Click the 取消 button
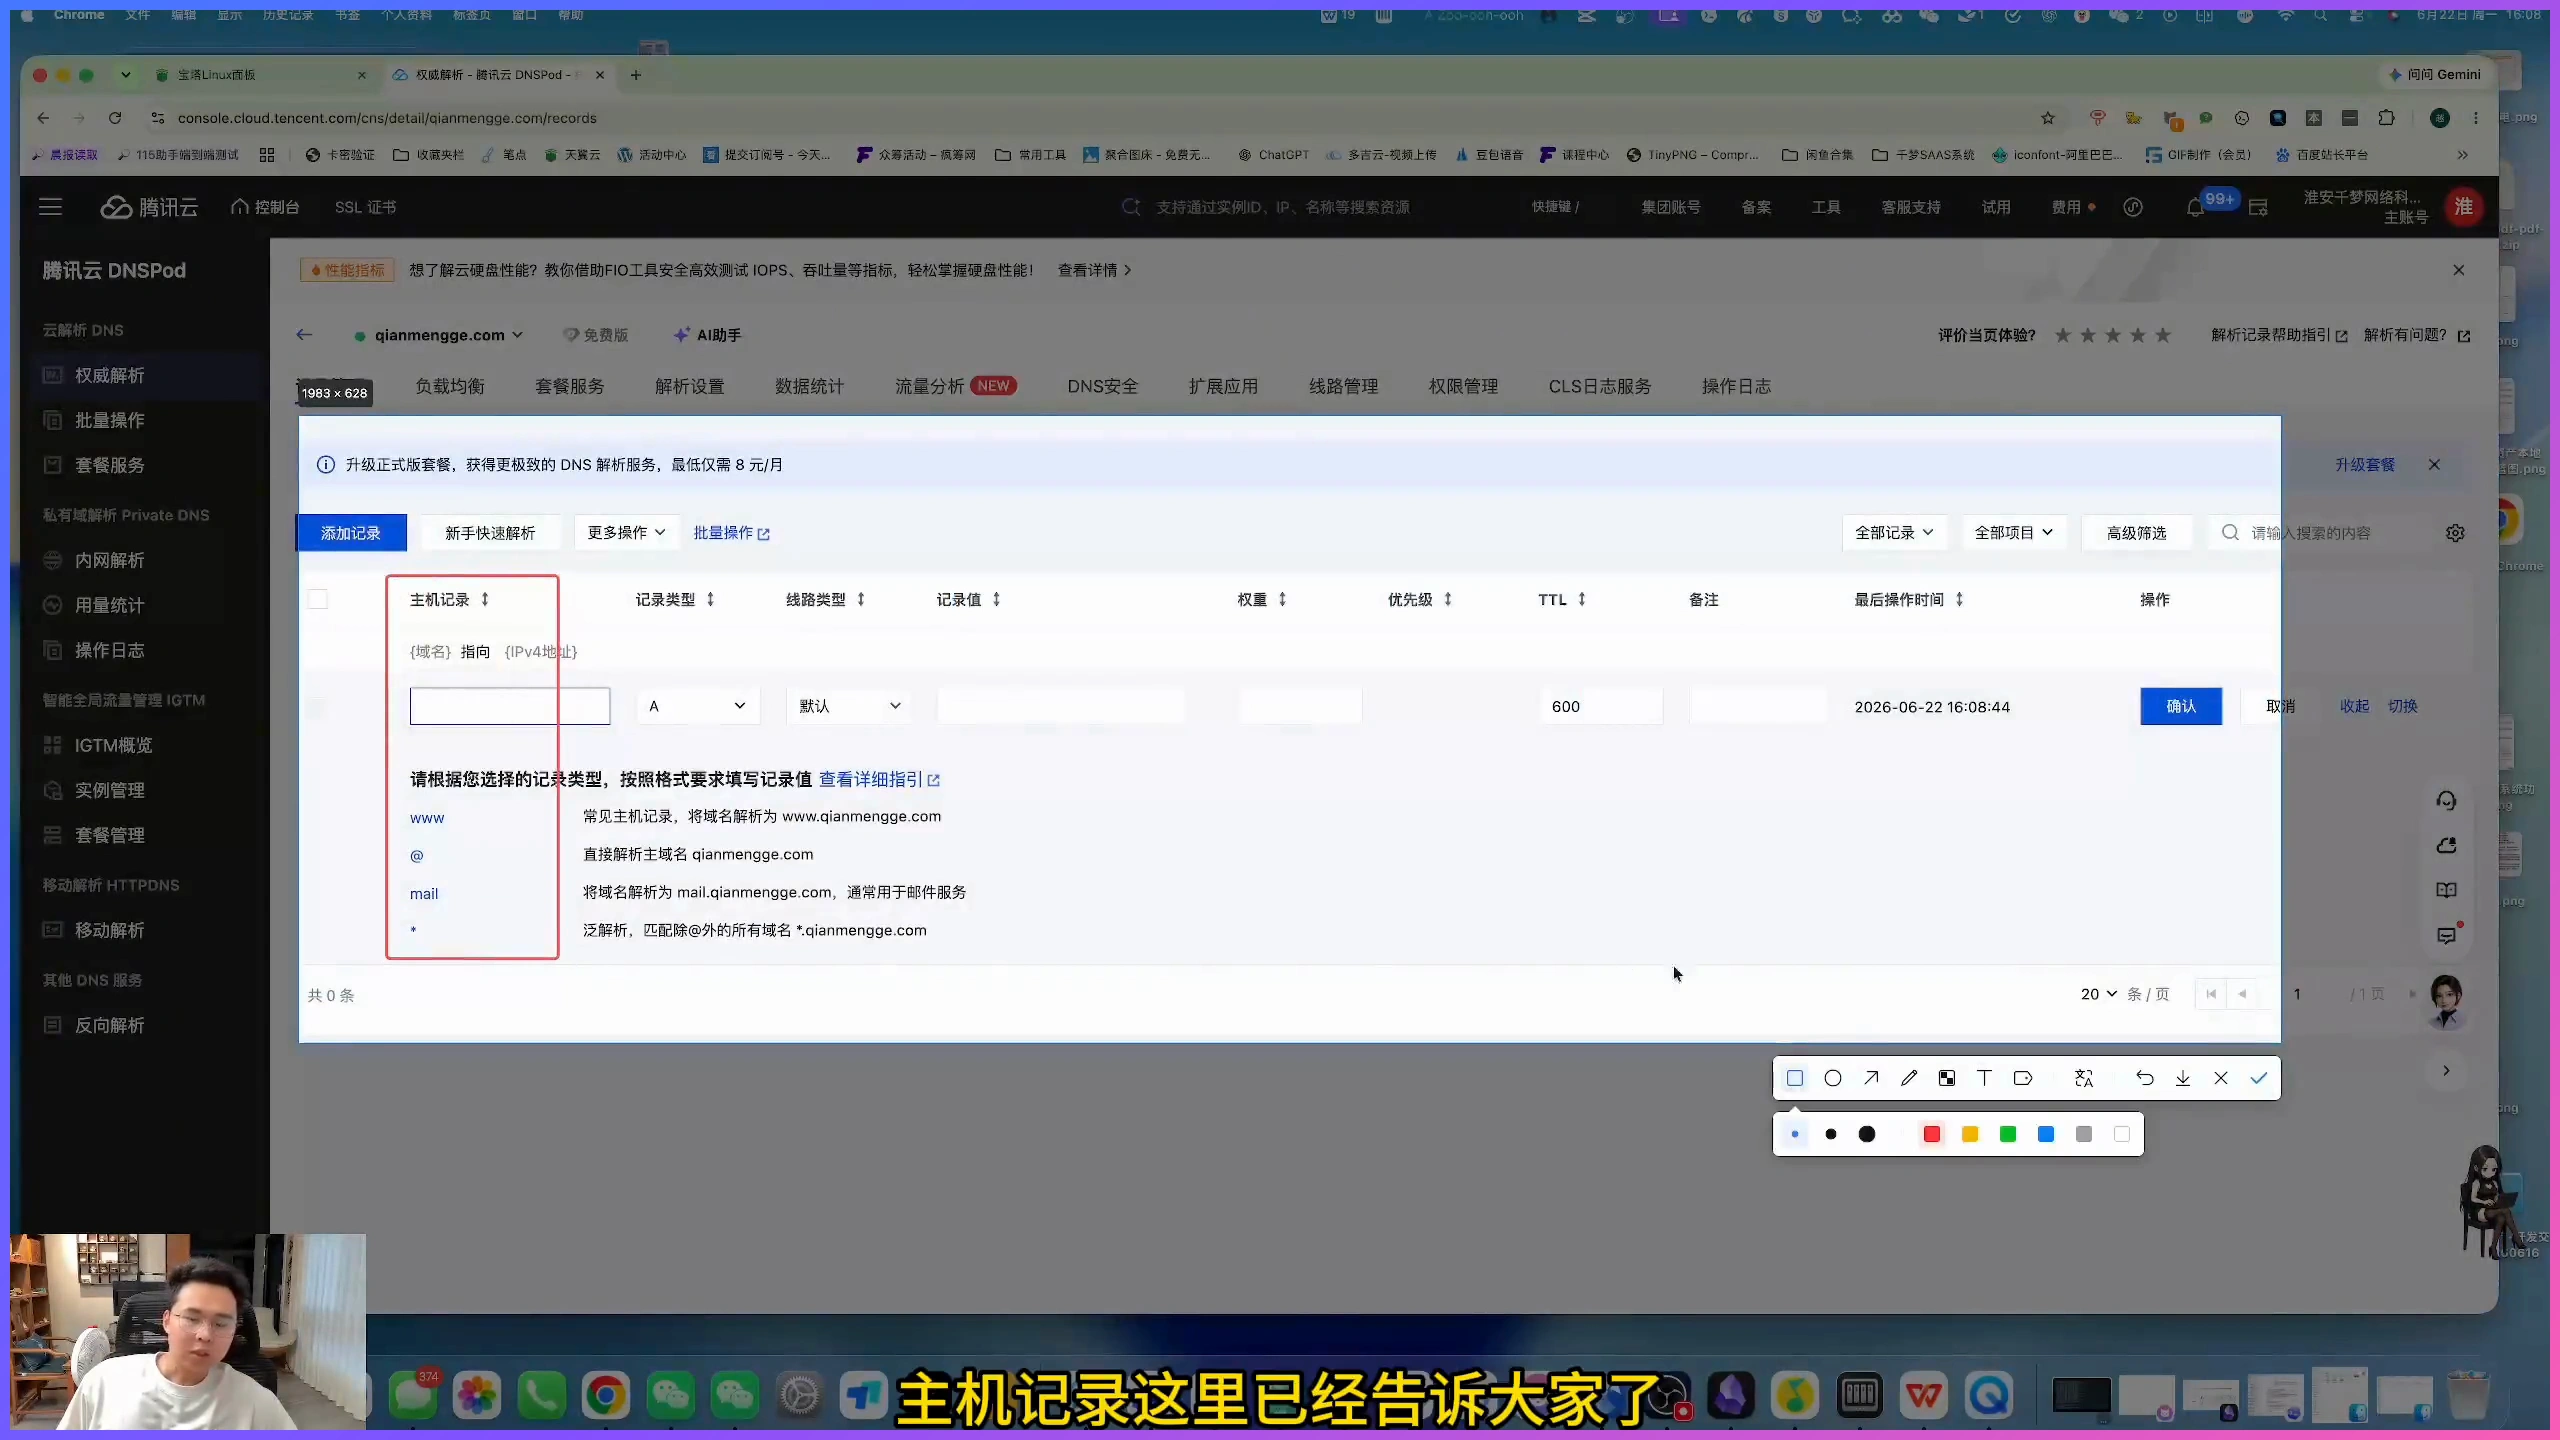 point(2280,706)
